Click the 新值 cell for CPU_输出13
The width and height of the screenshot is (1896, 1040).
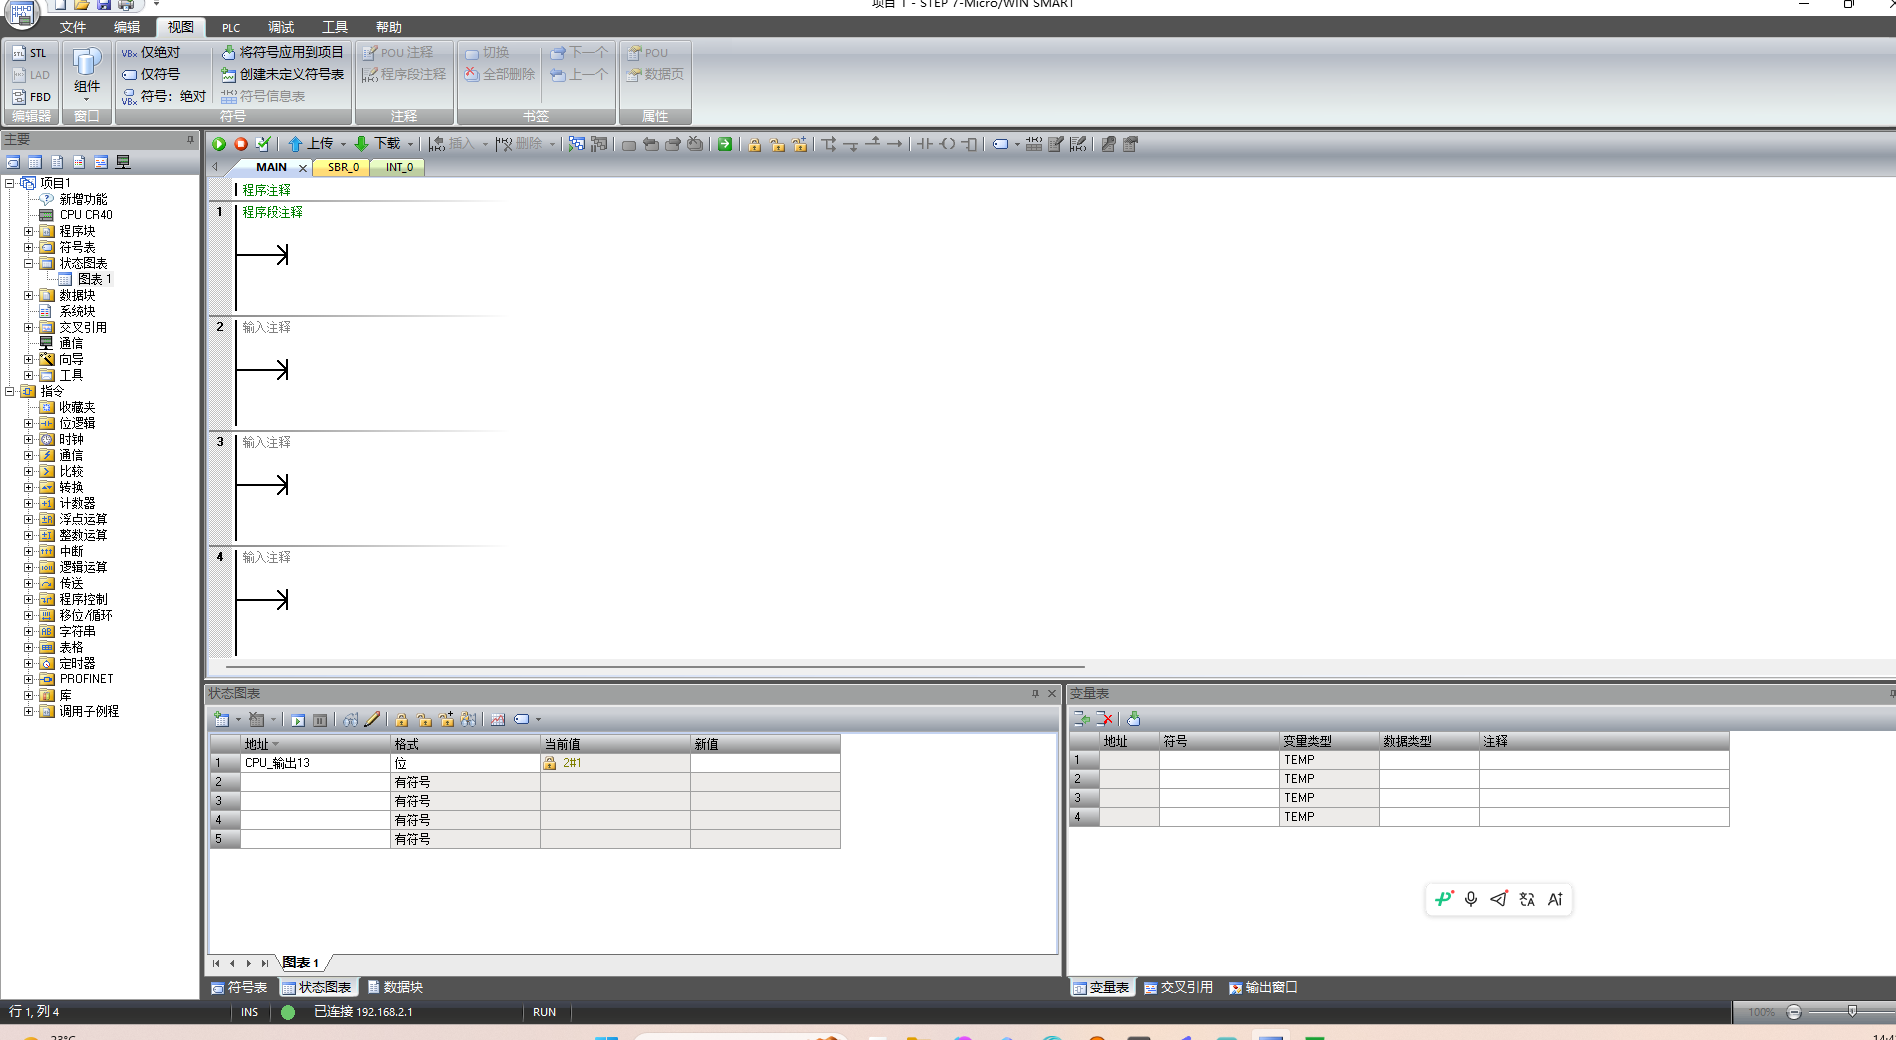tap(765, 763)
